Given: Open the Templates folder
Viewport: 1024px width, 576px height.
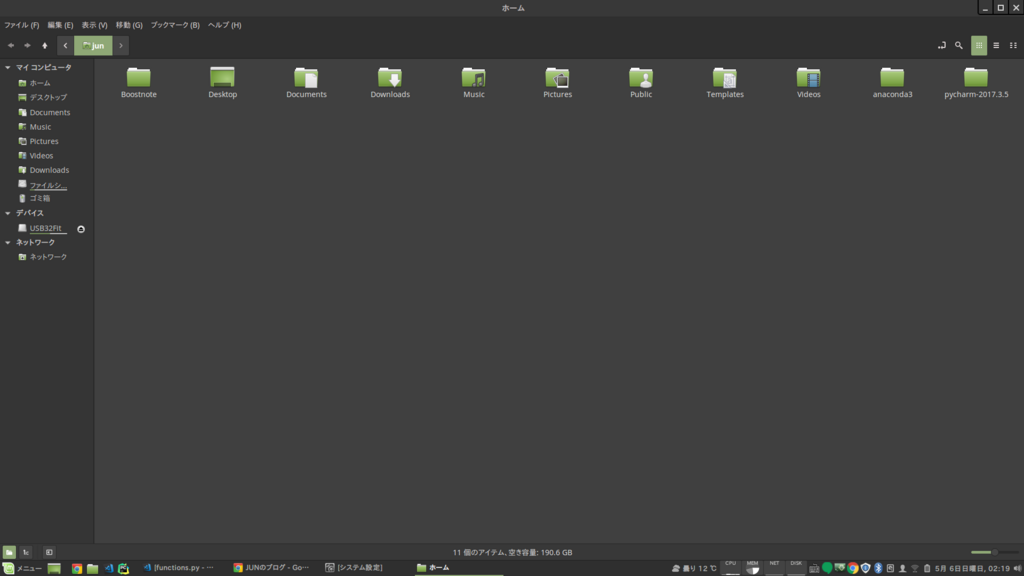Looking at the screenshot, I should 725,82.
